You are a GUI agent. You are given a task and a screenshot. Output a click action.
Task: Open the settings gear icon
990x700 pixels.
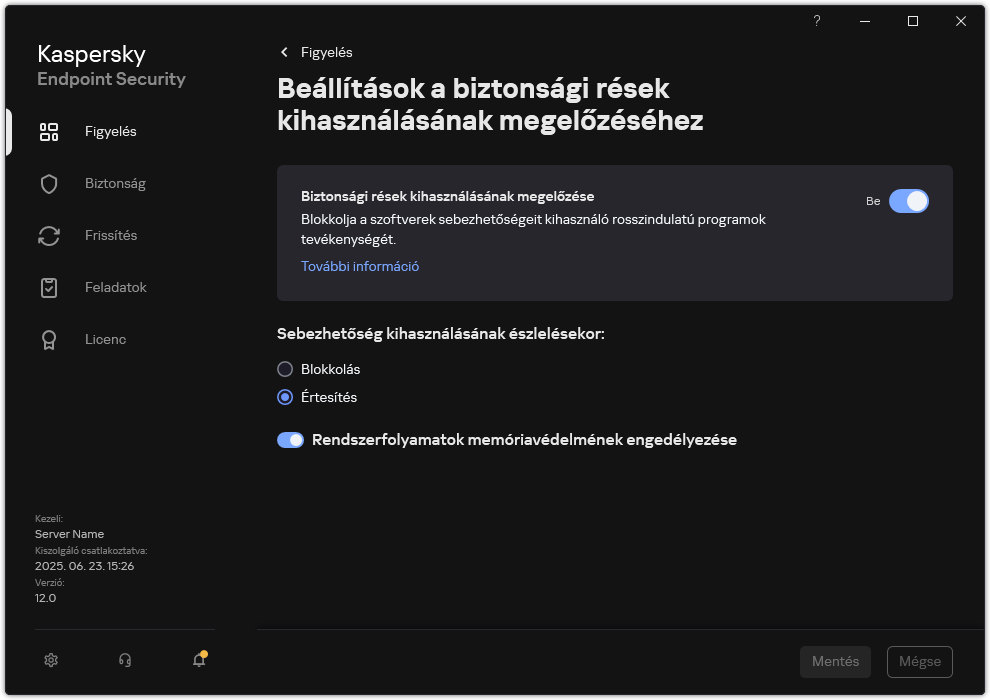[50, 660]
